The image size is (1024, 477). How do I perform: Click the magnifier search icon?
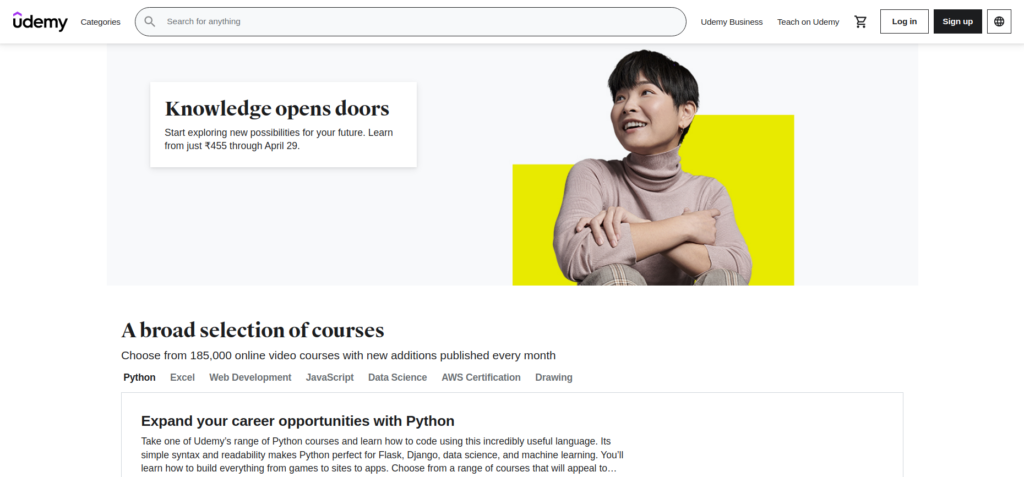(x=150, y=22)
